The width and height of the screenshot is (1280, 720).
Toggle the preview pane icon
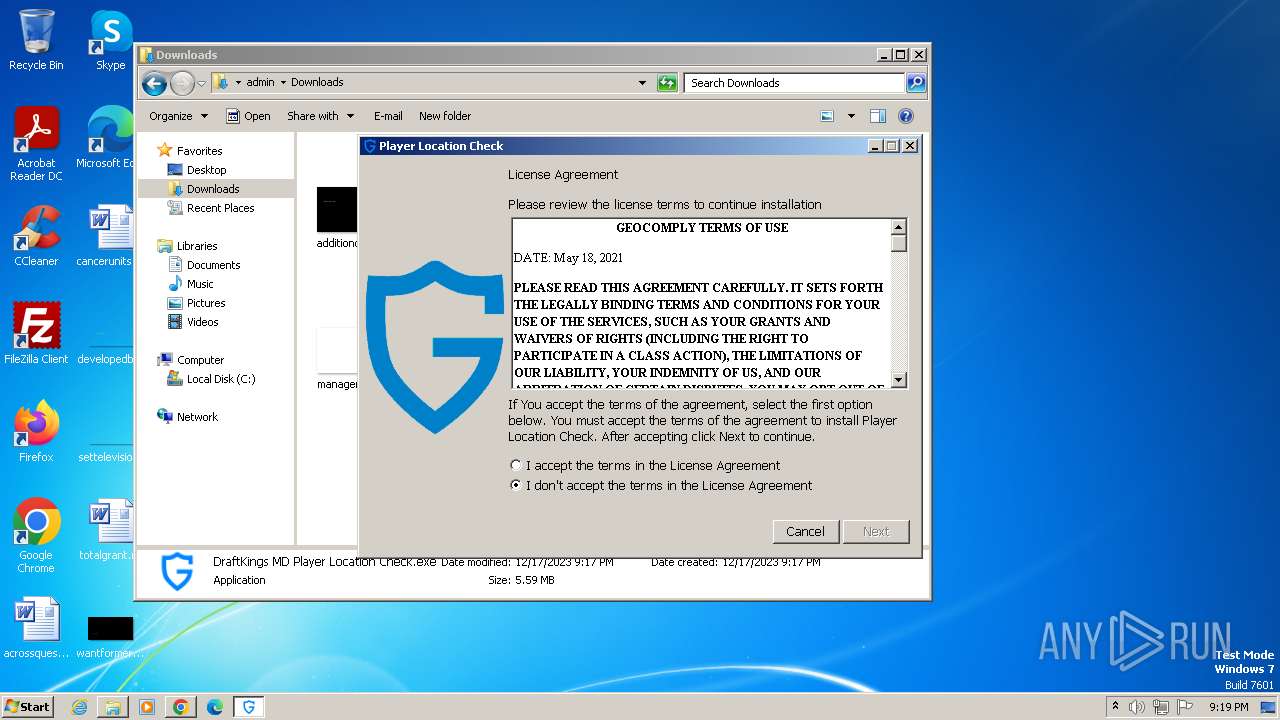tap(878, 116)
